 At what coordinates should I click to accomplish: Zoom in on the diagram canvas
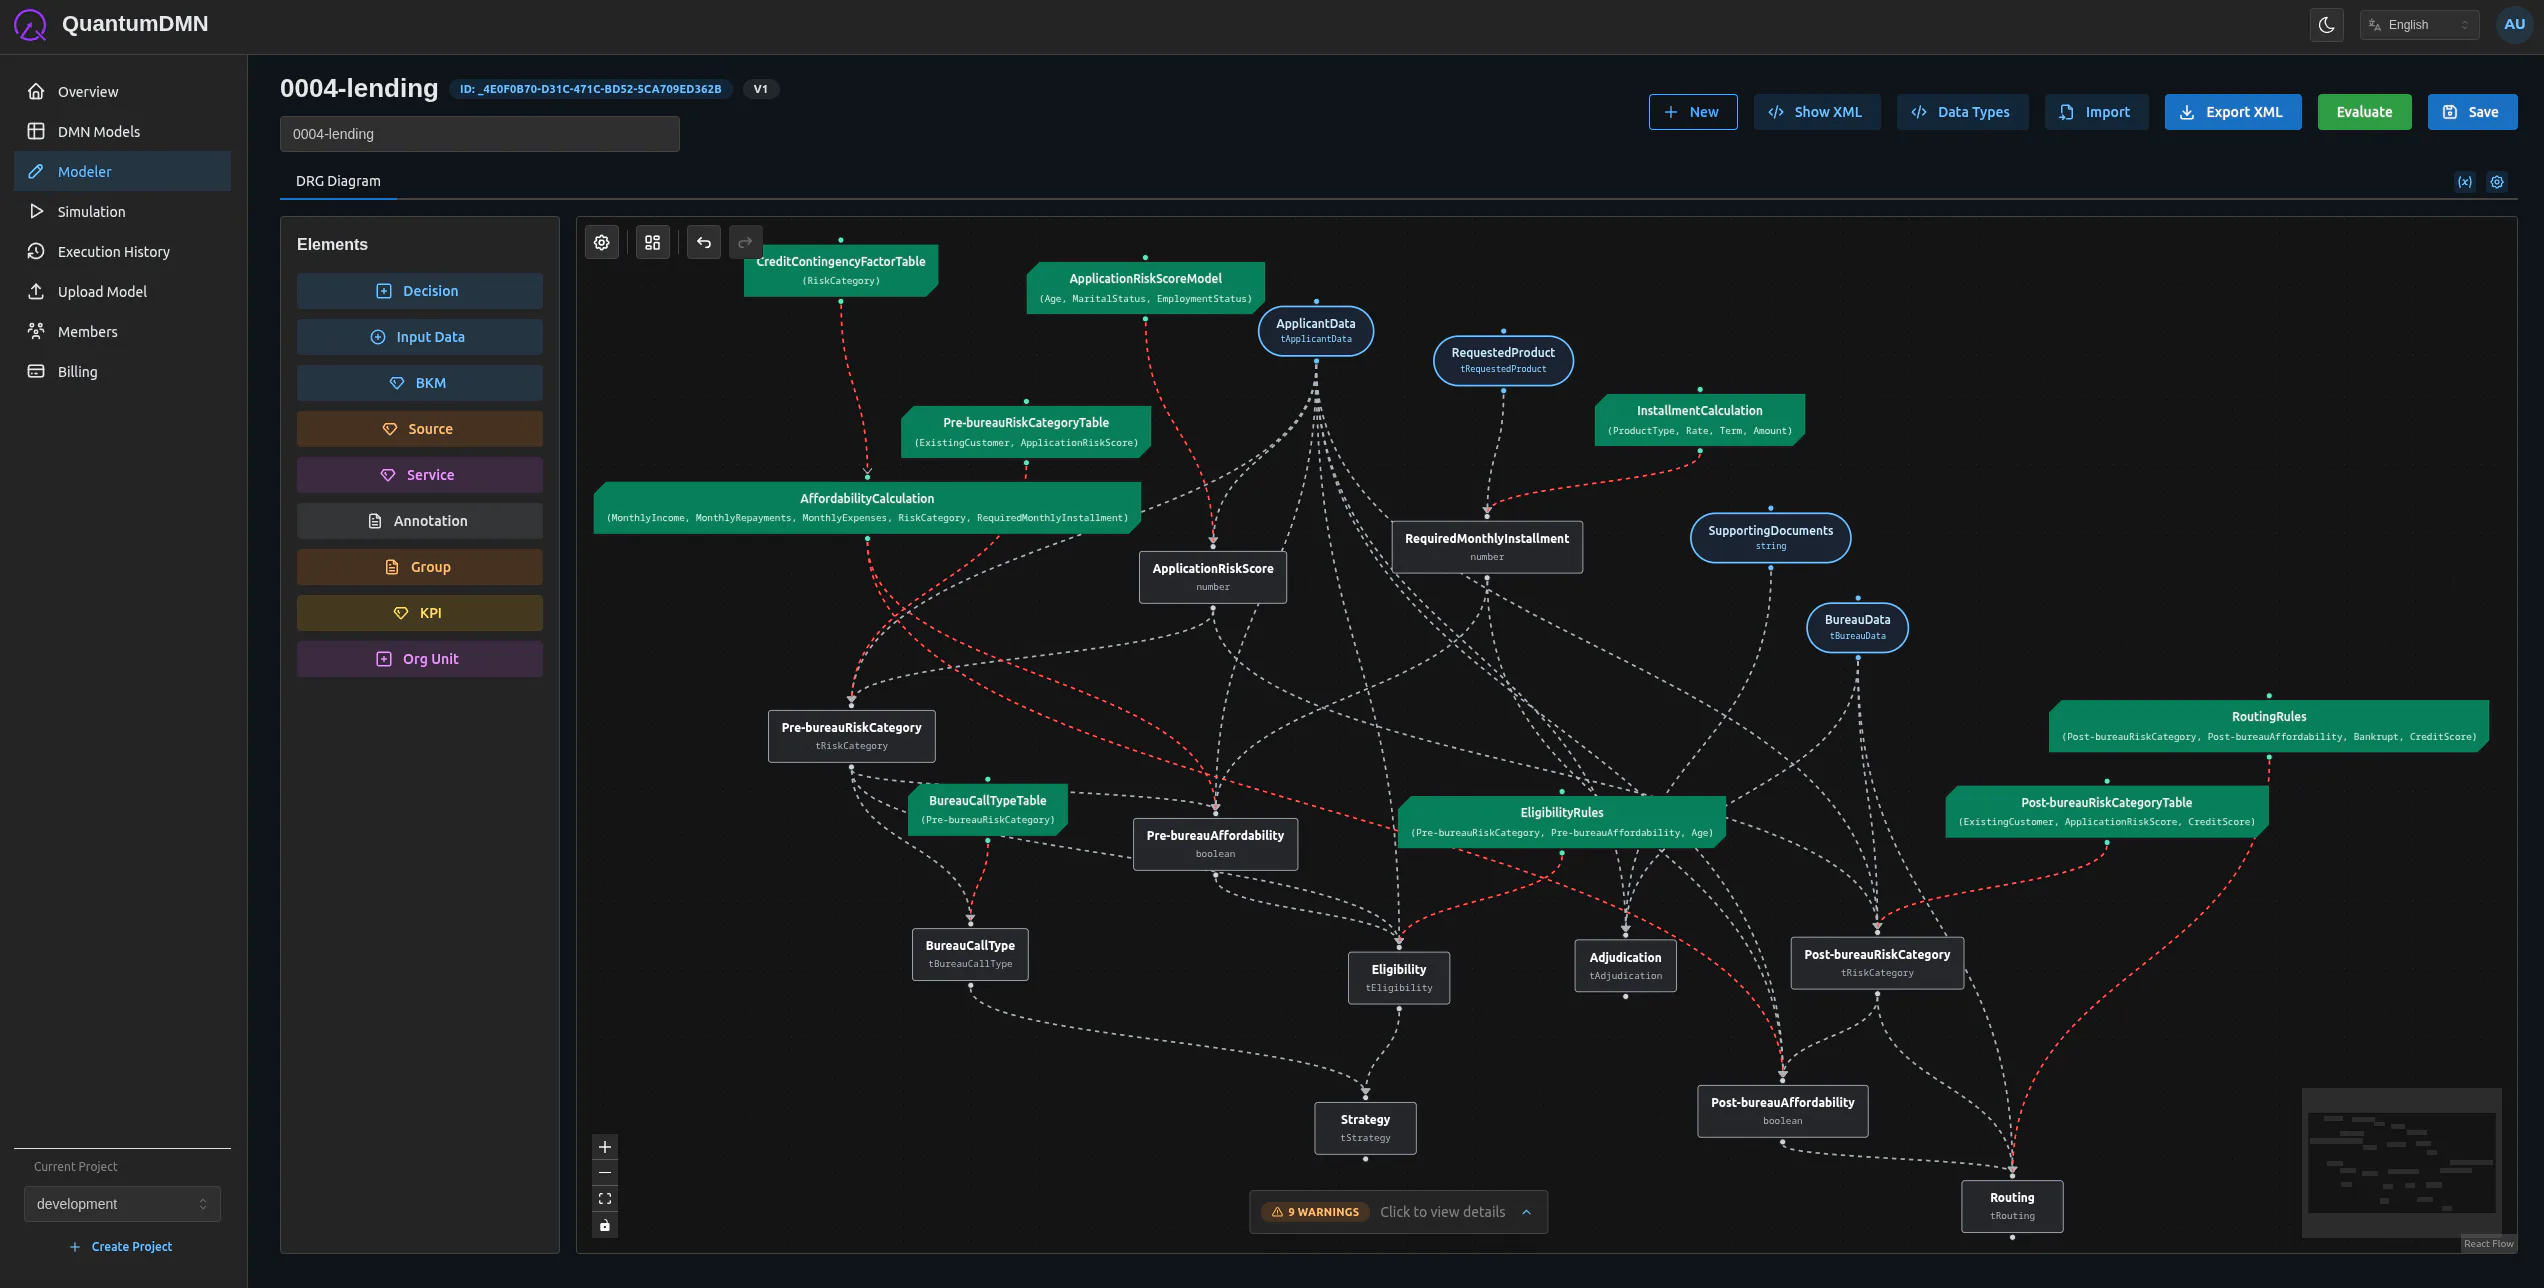tap(605, 1147)
